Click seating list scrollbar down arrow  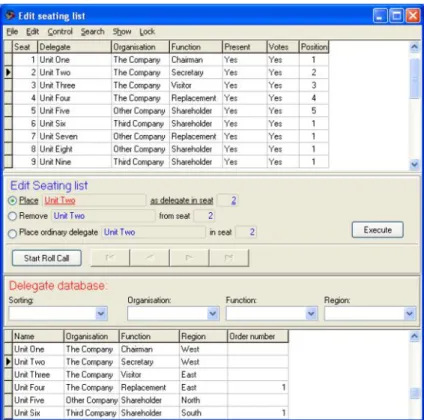(414, 164)
